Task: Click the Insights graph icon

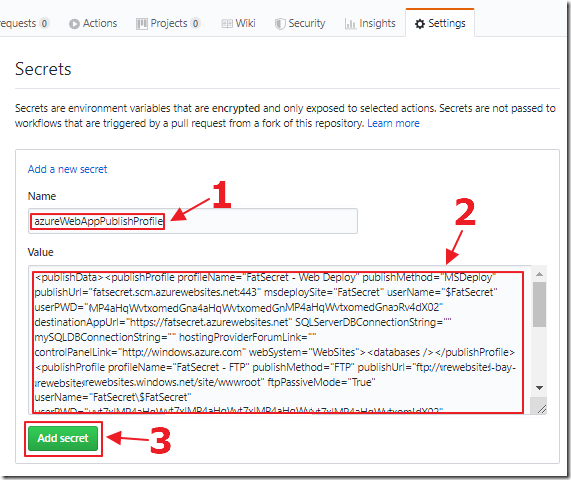Action: (x=350, y=24)
